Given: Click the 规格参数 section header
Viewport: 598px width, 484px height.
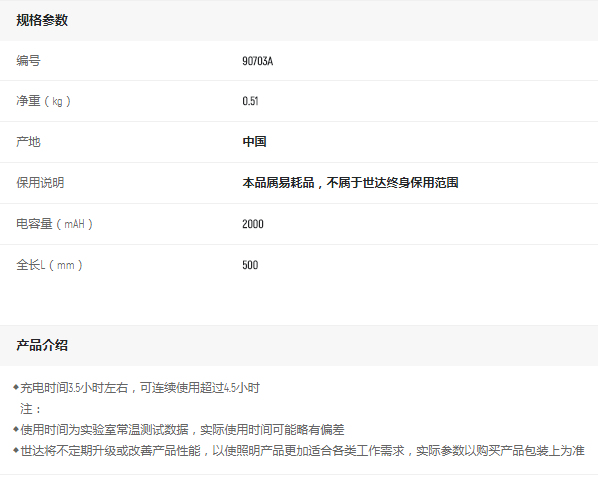Looking at the screenshot, I should (x=42, y=20).
